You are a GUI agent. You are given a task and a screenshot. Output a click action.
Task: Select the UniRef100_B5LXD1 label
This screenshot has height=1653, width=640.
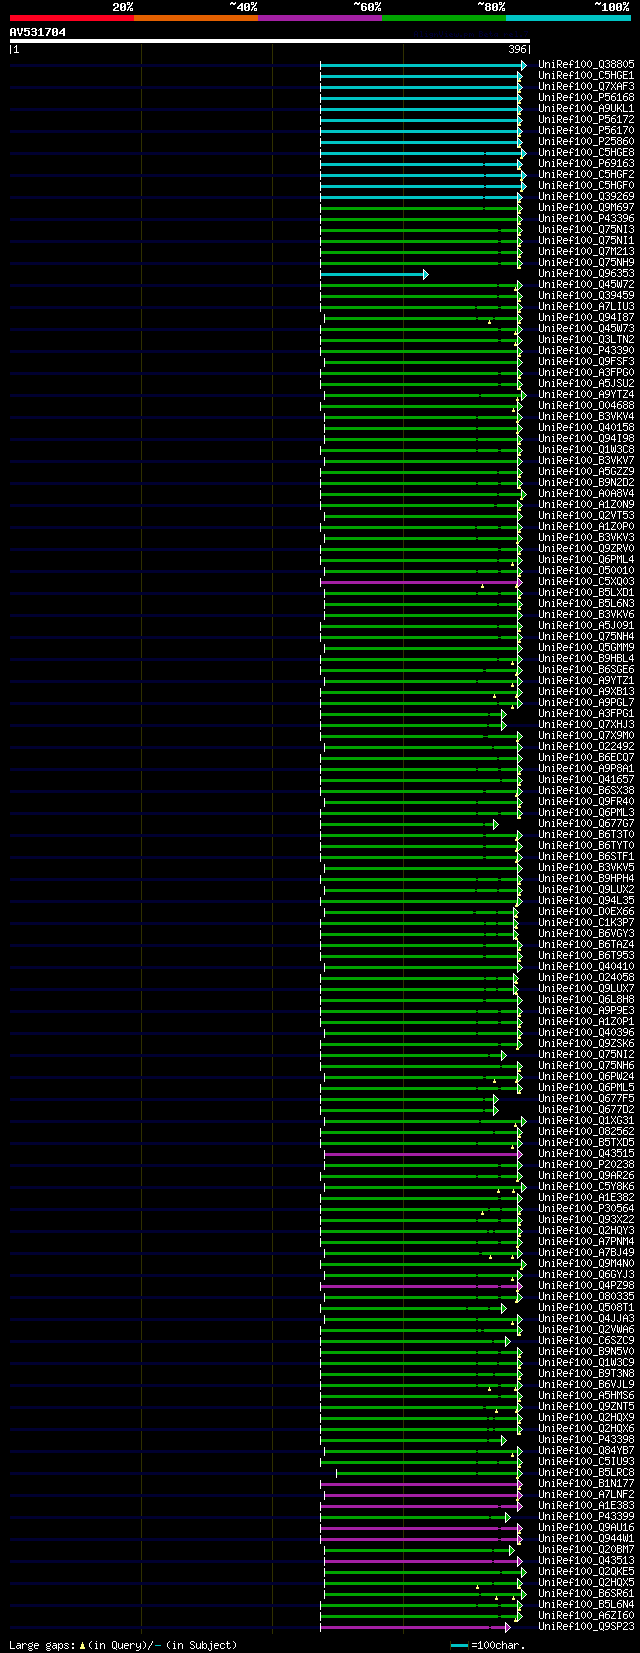[586, 592]
